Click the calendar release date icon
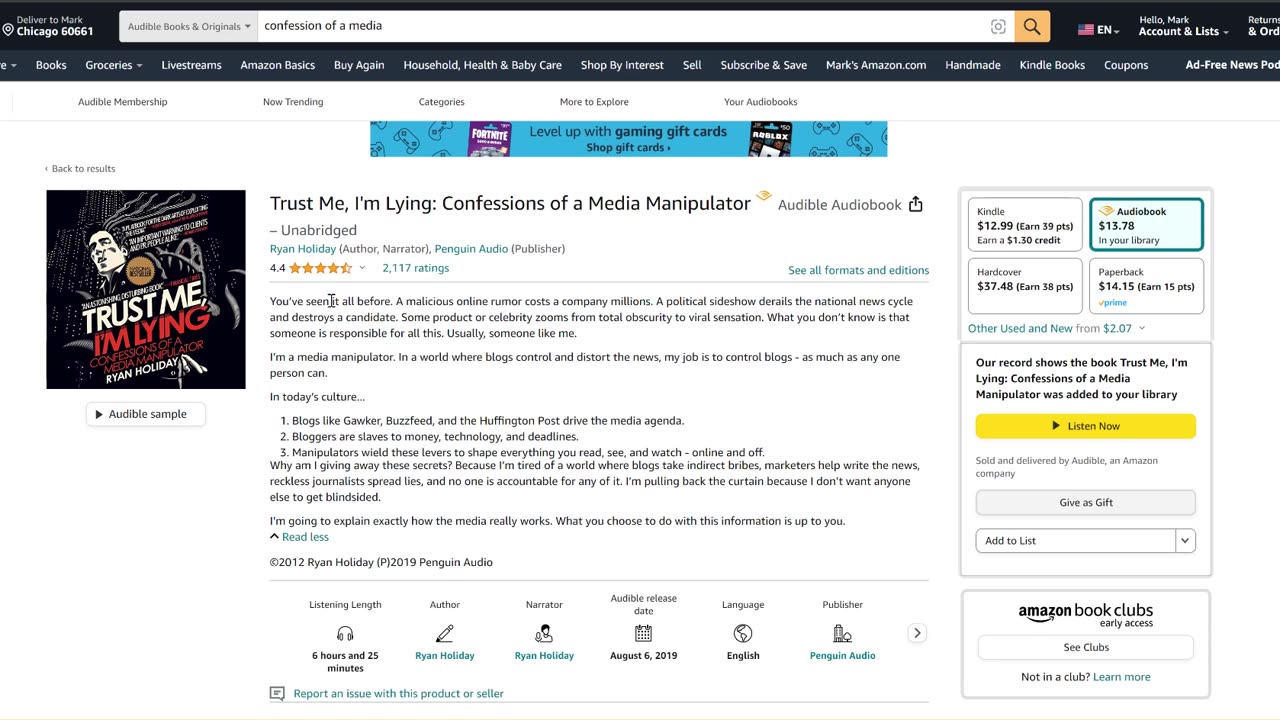The height and width of the screenshot is (720, 1280). pos(643,633)
